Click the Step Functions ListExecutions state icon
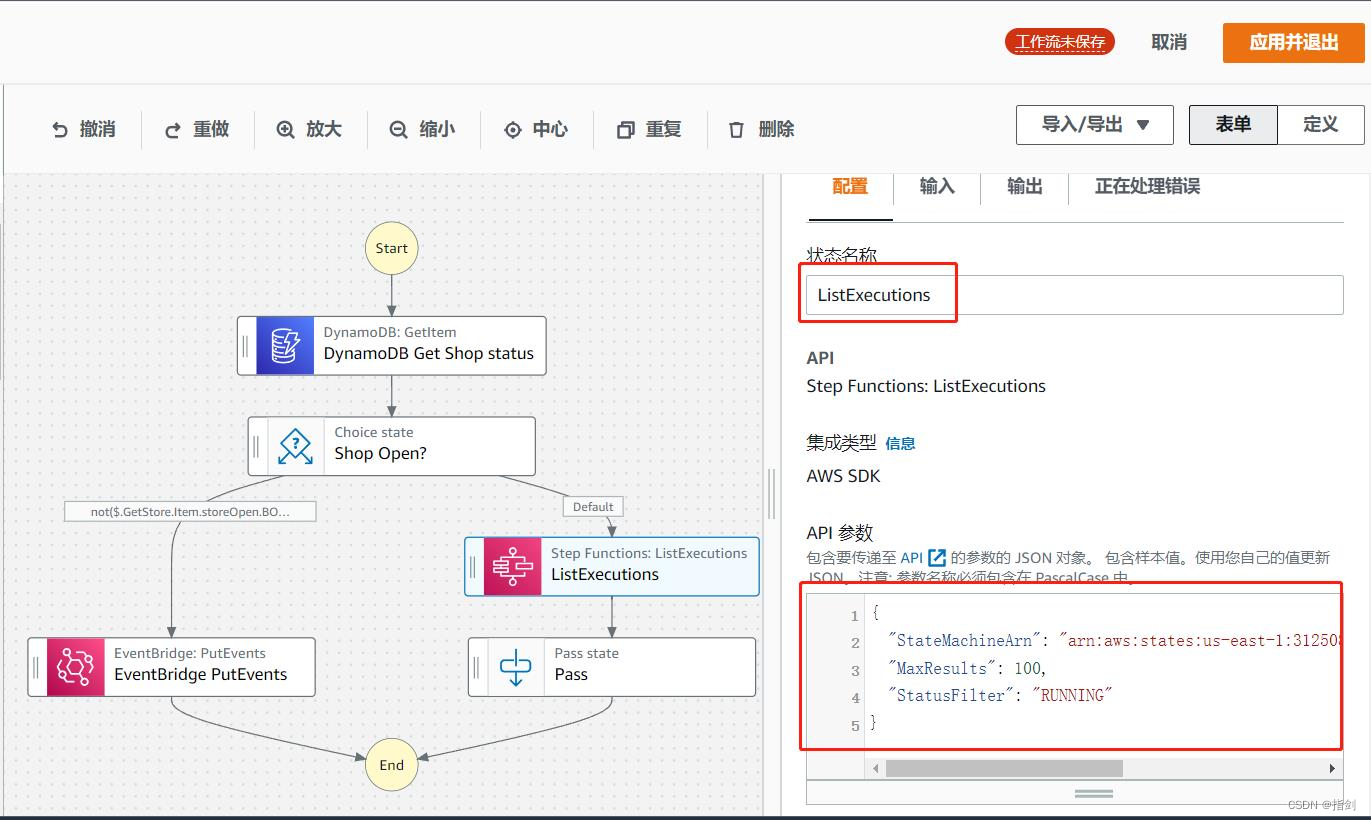 [512, 567]
